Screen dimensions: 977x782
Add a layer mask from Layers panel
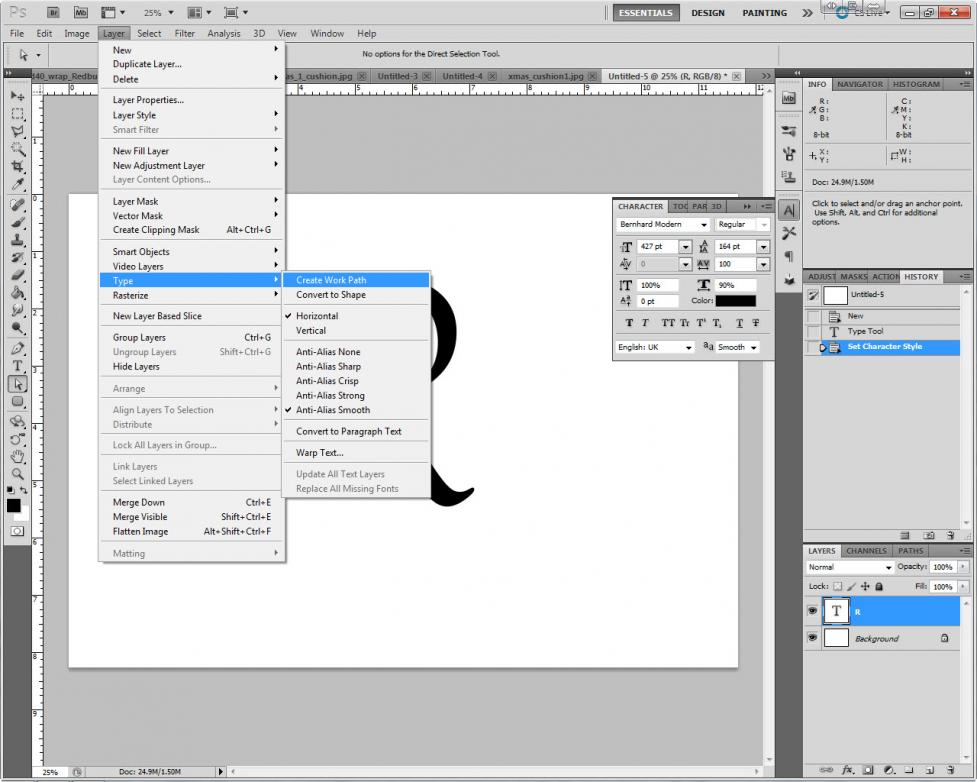coord(869,770)
